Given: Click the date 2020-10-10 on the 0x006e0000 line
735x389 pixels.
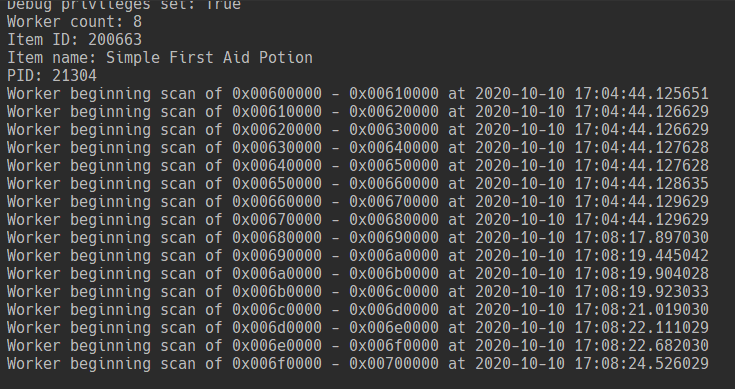Looking at the screenshot, I should [520, 346].
